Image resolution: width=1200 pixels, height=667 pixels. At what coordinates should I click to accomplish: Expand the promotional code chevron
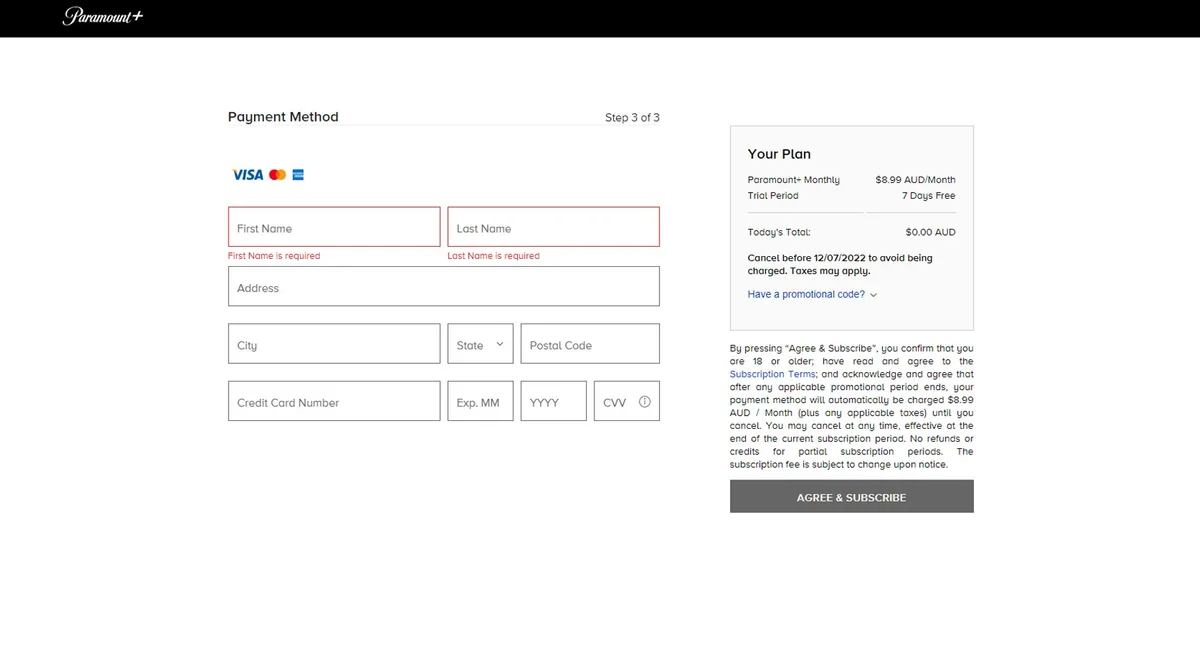click(x=873, y=295)
